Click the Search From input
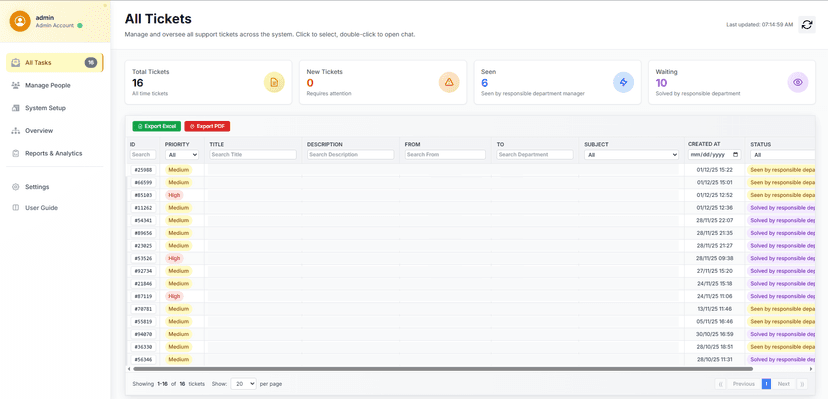Viewport: 828px width, 399px height. pyautogui.click(x=445, y=155)
